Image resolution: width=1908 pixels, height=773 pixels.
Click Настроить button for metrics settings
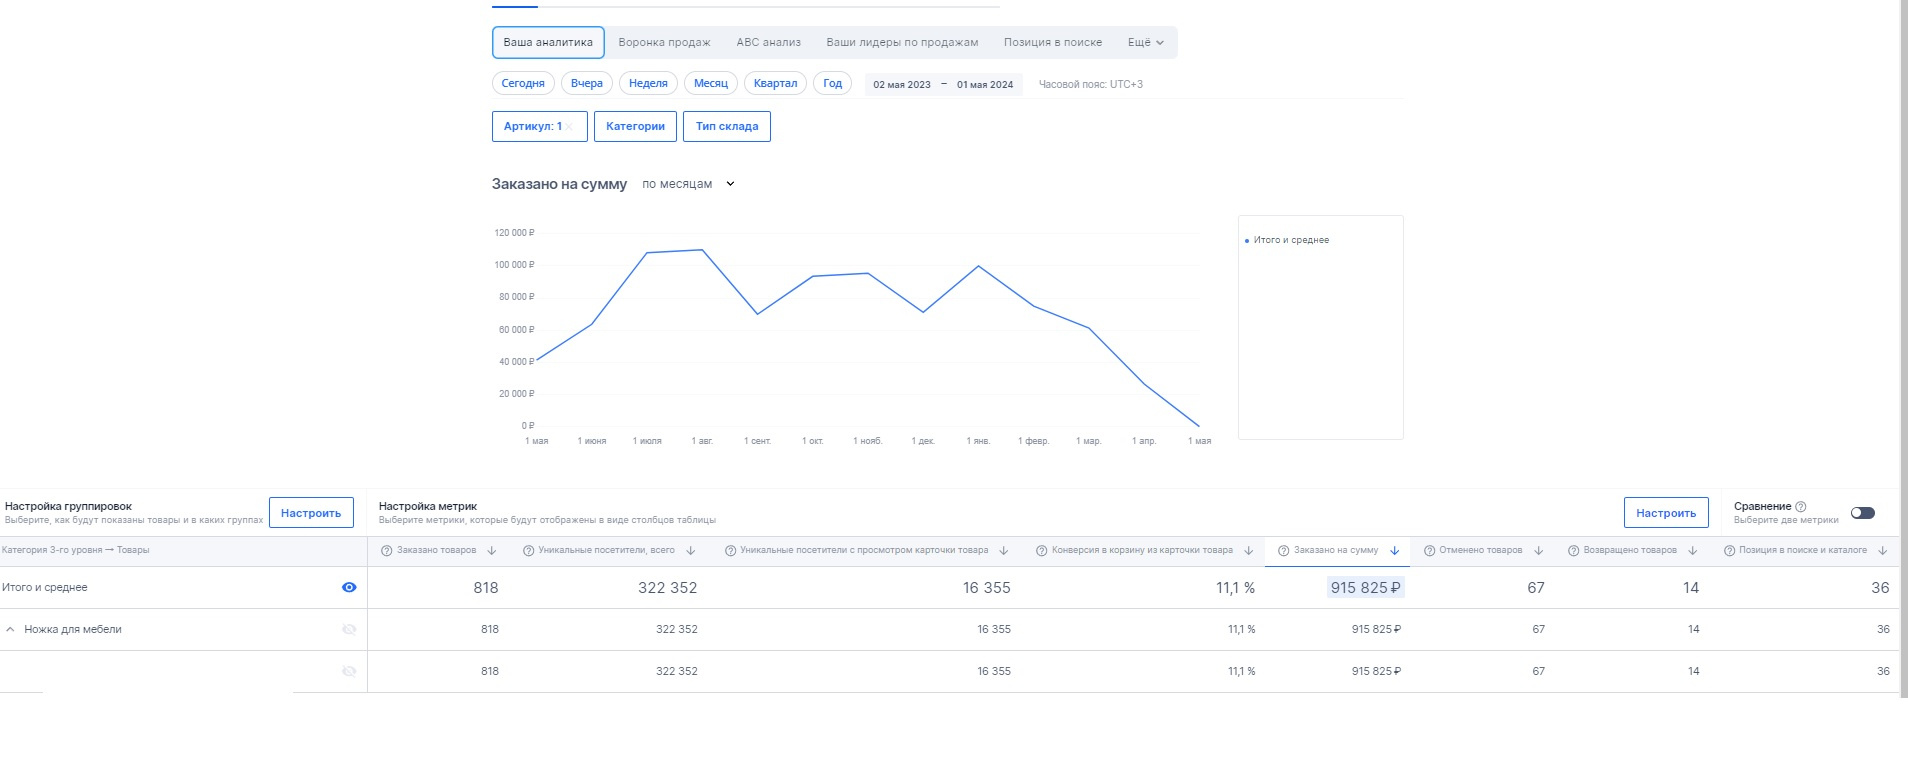(1665, 513)
